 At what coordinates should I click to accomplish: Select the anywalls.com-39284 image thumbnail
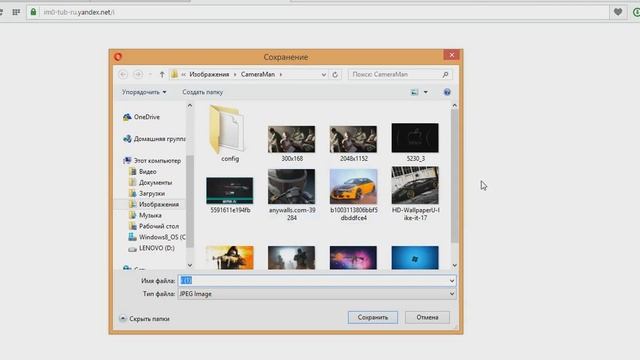click(x=291, y=187)
